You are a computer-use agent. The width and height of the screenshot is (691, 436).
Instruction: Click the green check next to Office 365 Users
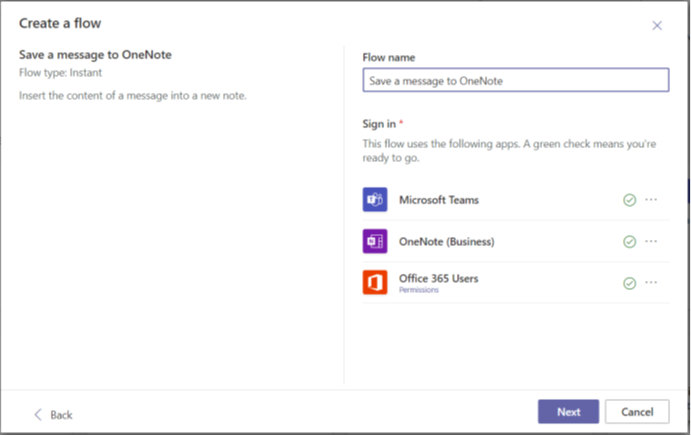click(x=630, y=283)
